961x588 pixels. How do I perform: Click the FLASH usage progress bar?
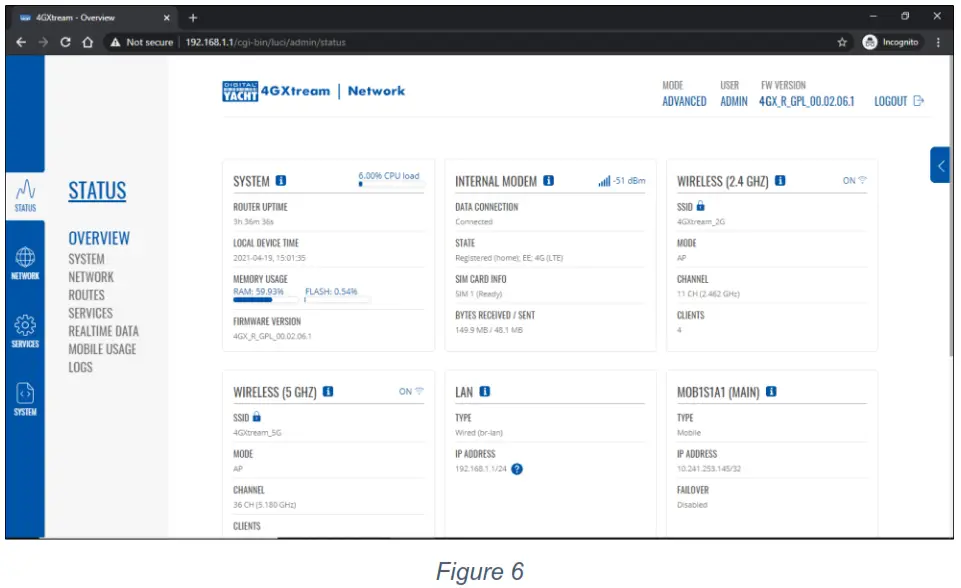(x=336, y=300)
